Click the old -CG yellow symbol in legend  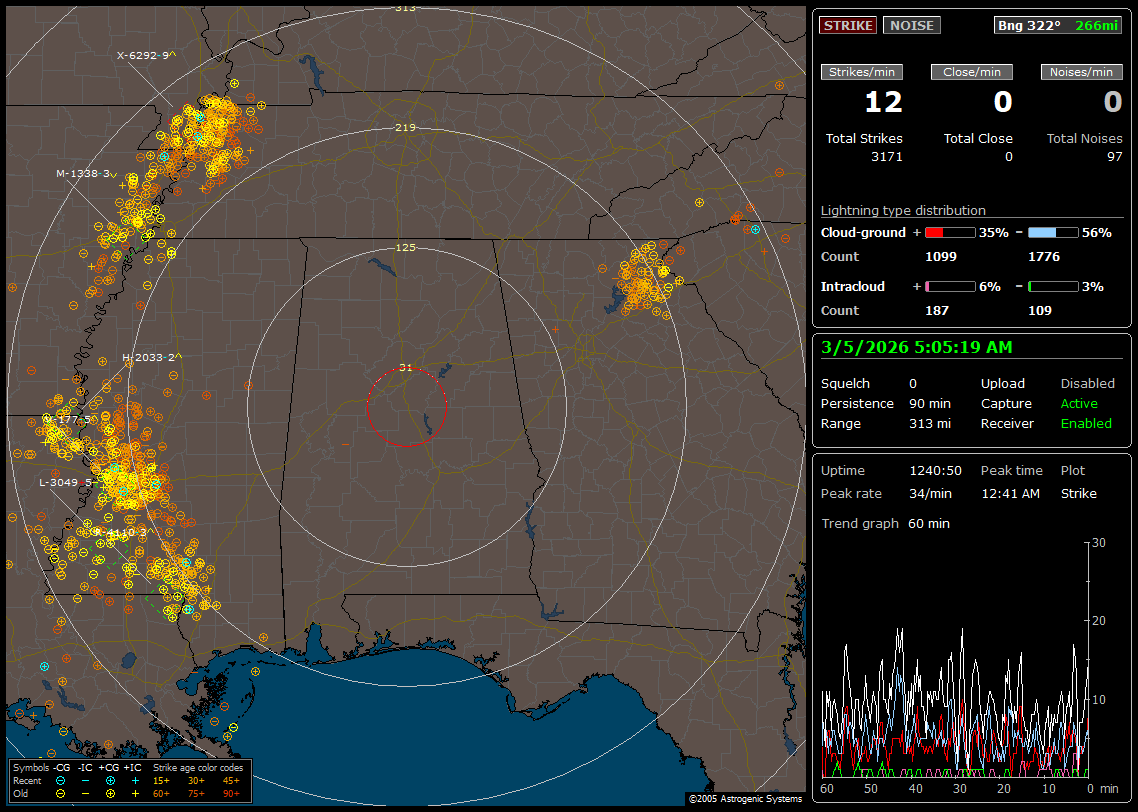click(x=61, y=793)
